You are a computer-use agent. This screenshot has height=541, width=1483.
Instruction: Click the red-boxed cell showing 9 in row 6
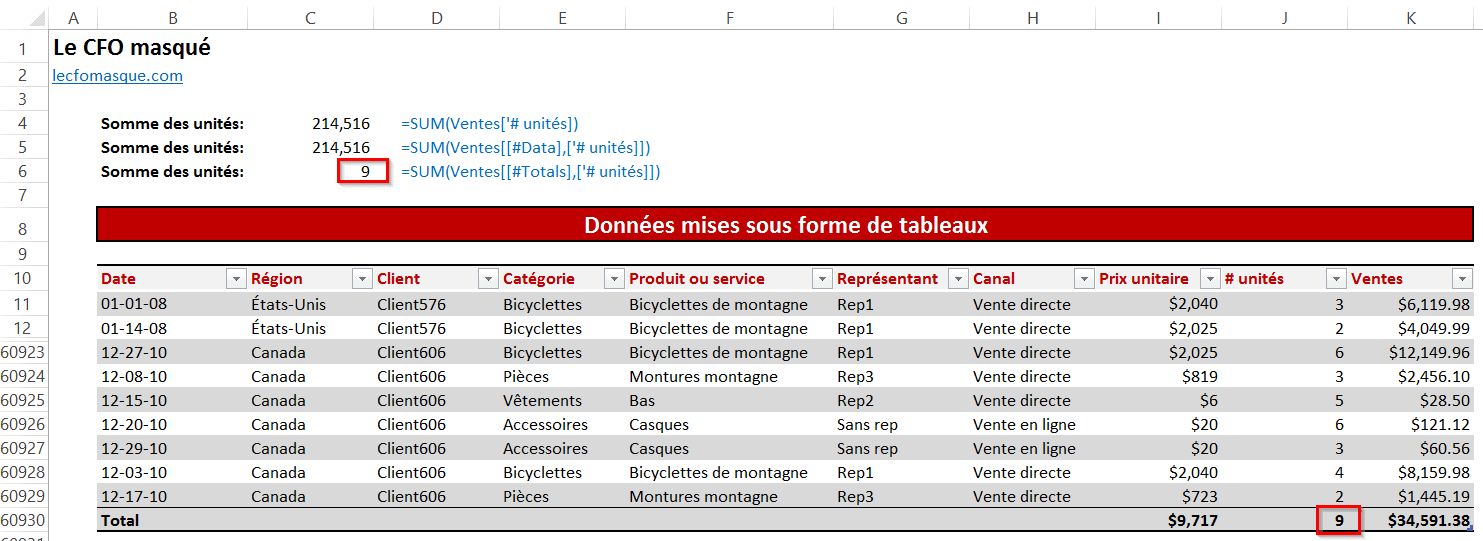coord(362,172)
